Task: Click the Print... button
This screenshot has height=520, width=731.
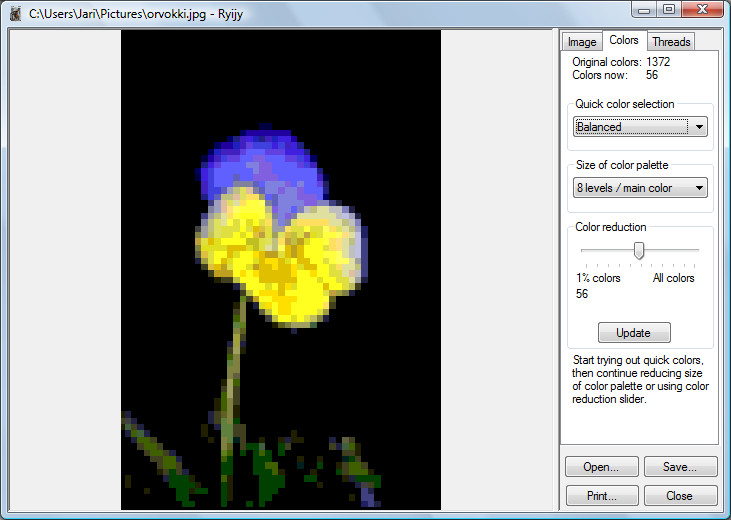Action: pos(602,496)
